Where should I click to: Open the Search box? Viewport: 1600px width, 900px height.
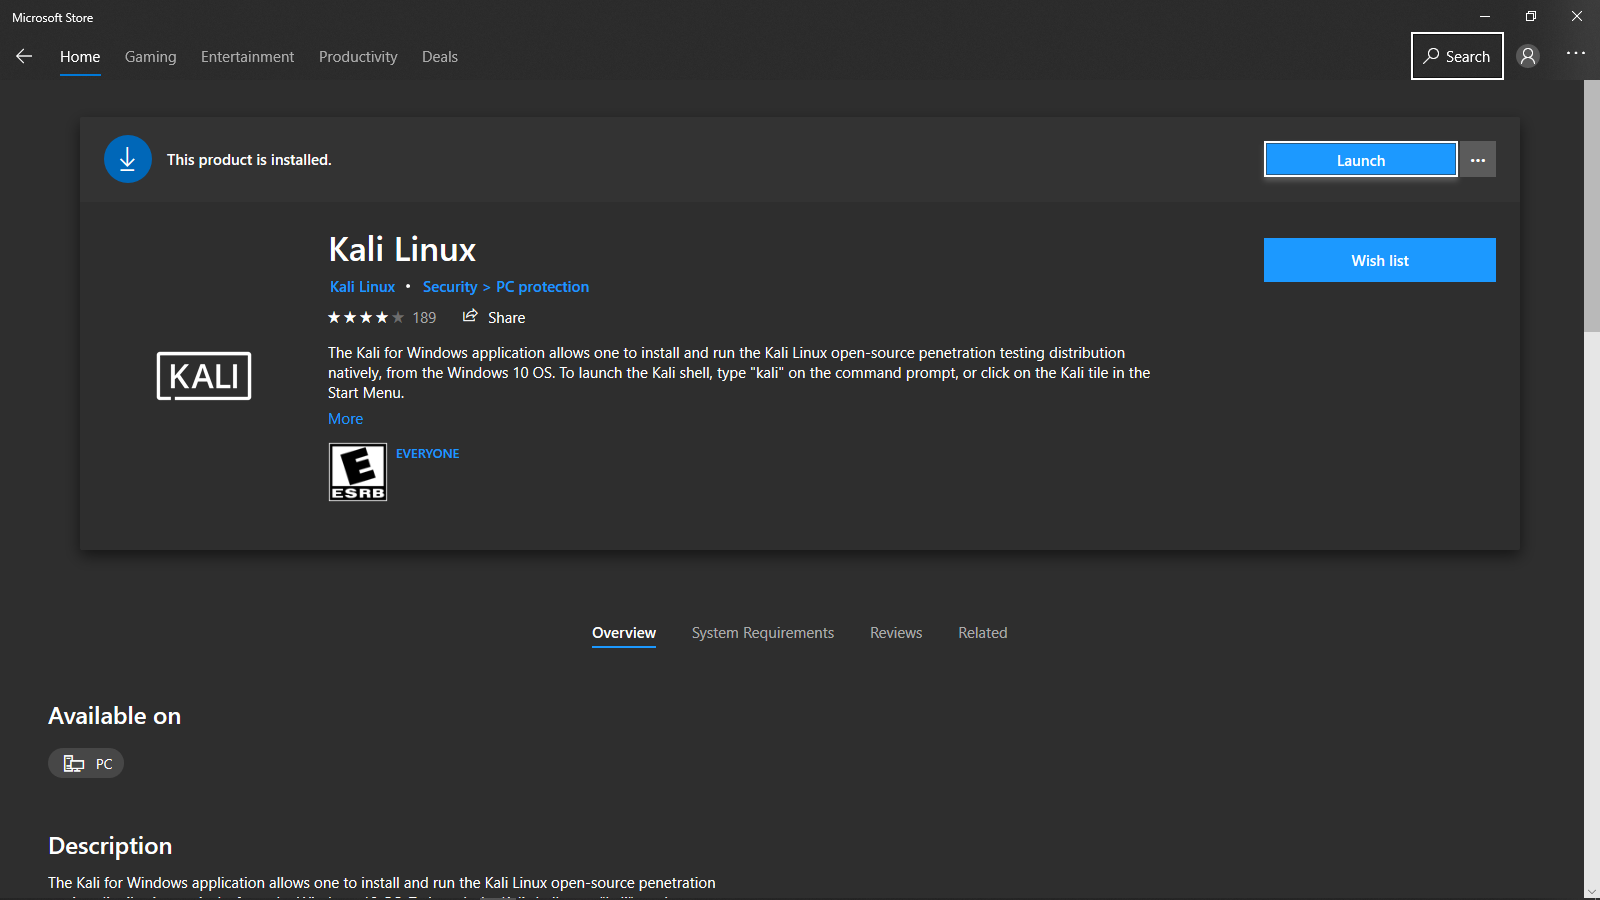coord(1457,56)
